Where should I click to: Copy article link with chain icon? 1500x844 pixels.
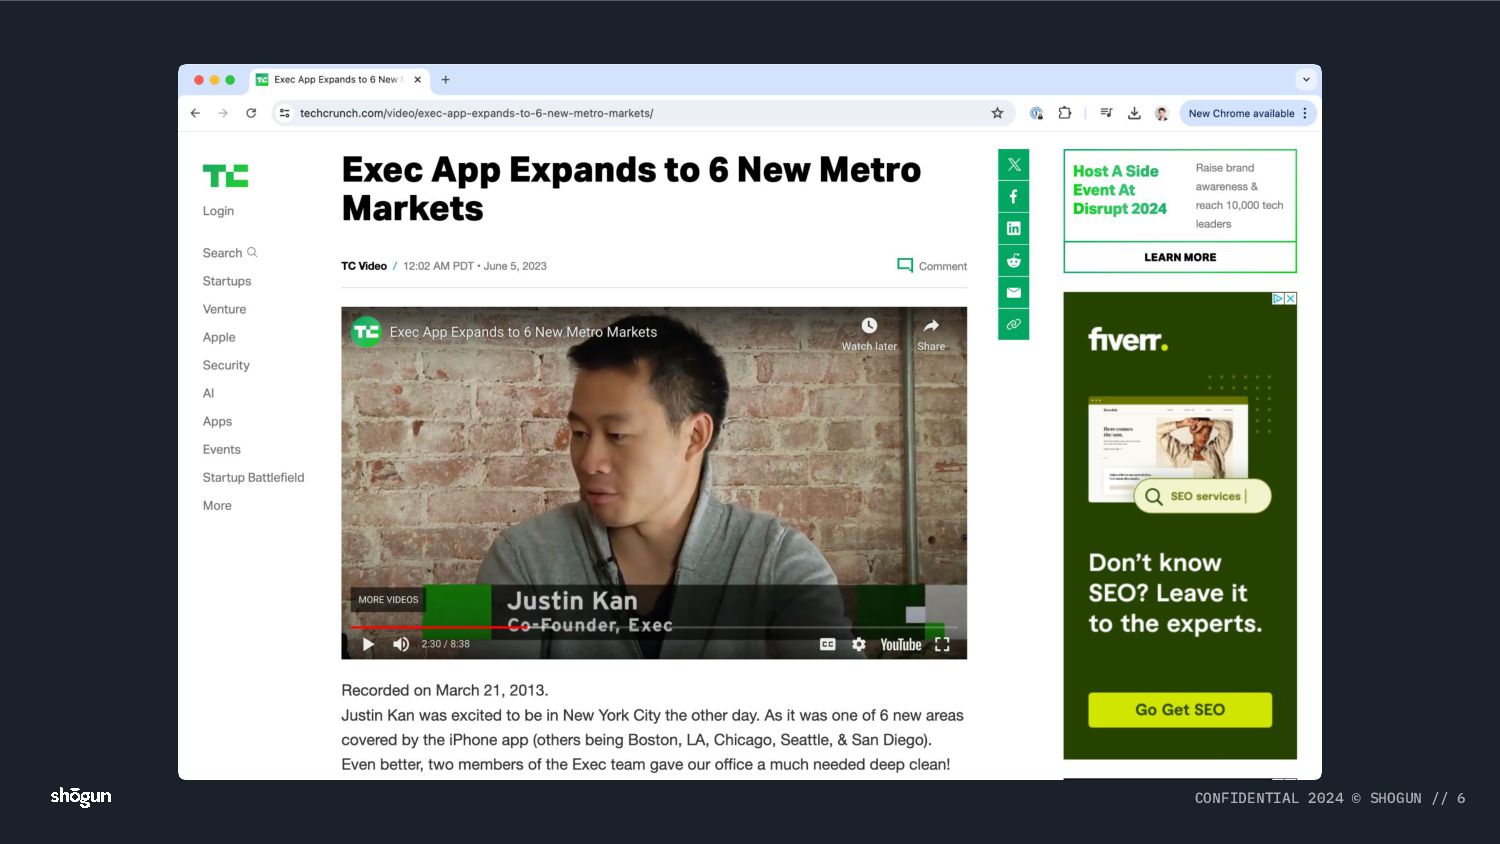pos(1013,325)
